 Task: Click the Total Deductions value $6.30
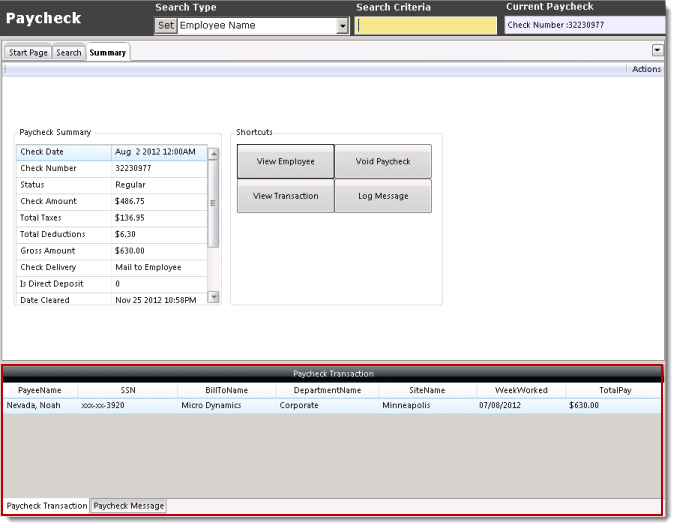tap(125, 234)
